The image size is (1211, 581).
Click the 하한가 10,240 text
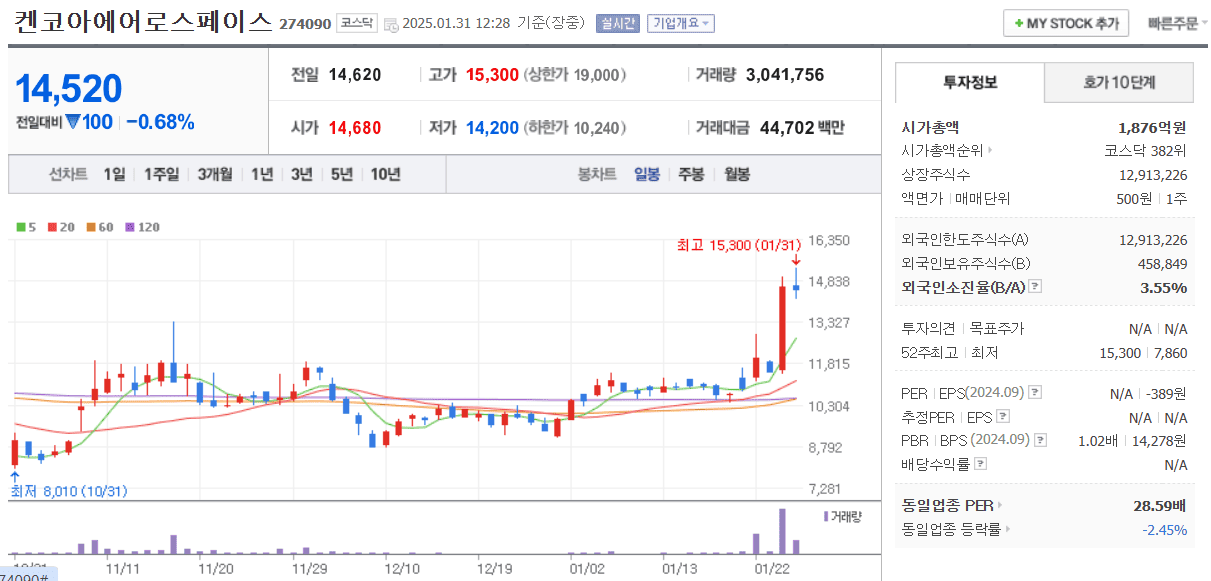(576, 128)
